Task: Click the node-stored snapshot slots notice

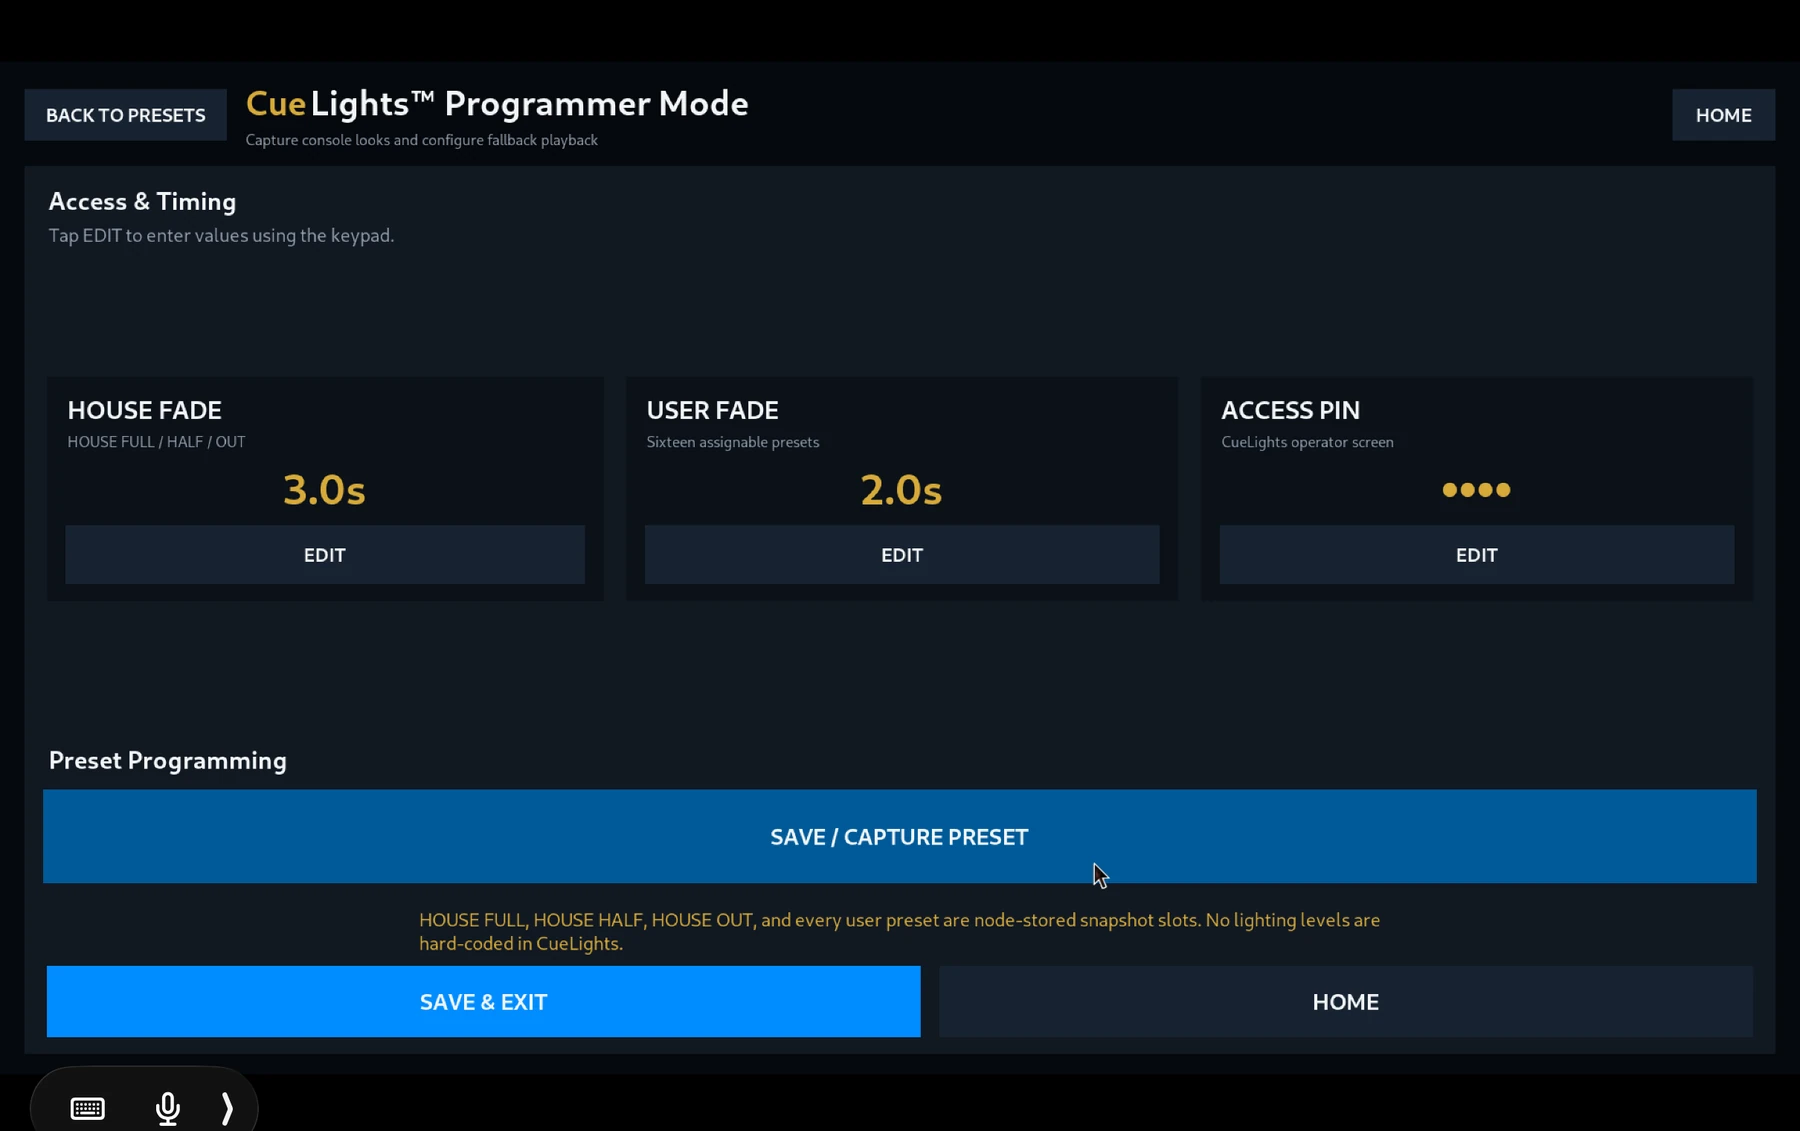Action: 899,931
